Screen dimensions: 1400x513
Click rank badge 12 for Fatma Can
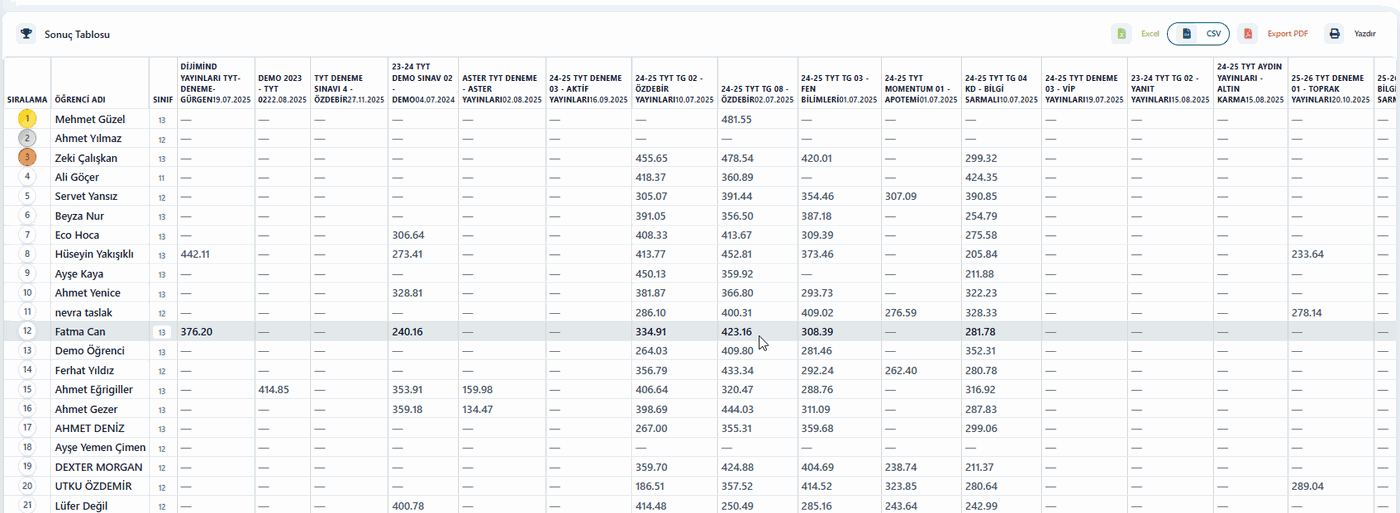[x=28, y=331]
